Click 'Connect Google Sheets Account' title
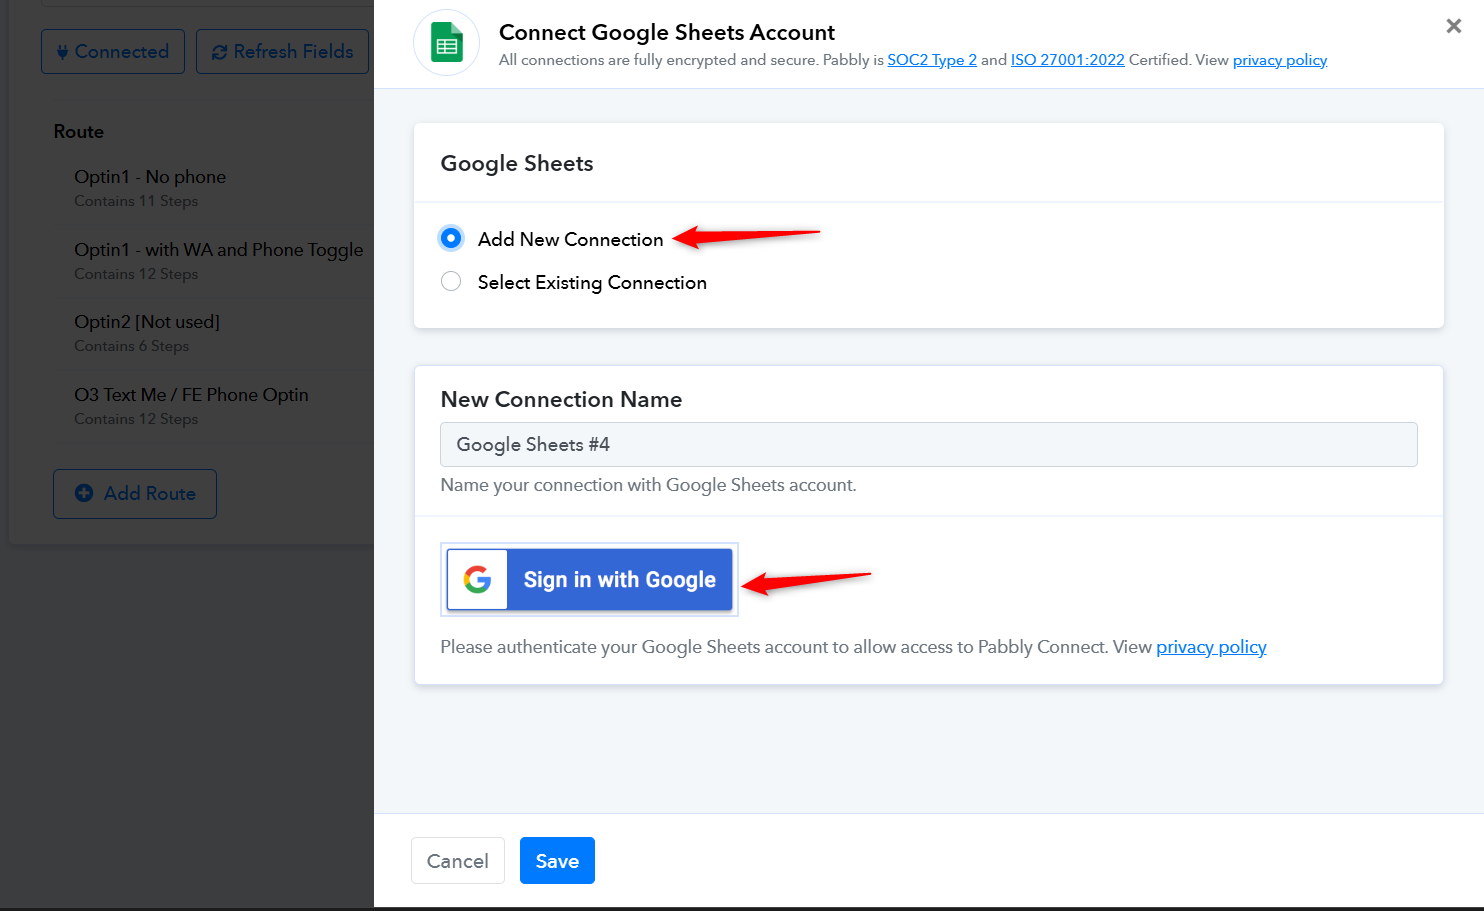1484x911 pixels. (x=667, y=32)
